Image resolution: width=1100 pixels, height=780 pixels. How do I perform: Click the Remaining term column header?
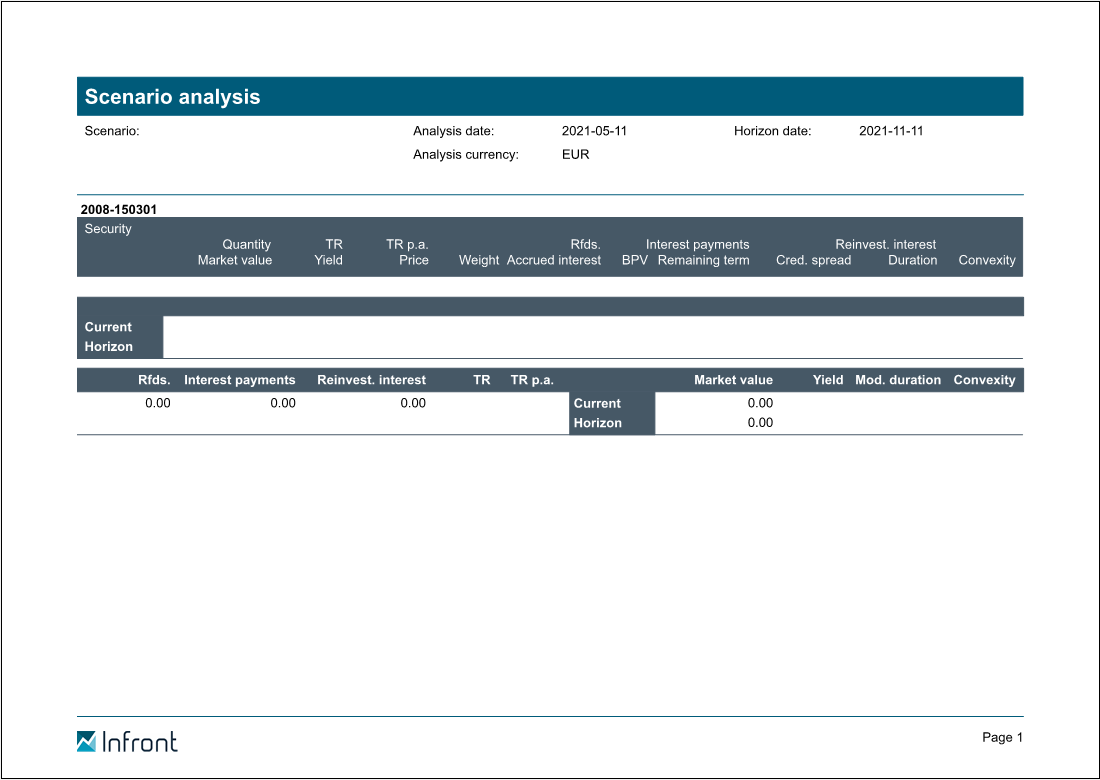[703, 260]
